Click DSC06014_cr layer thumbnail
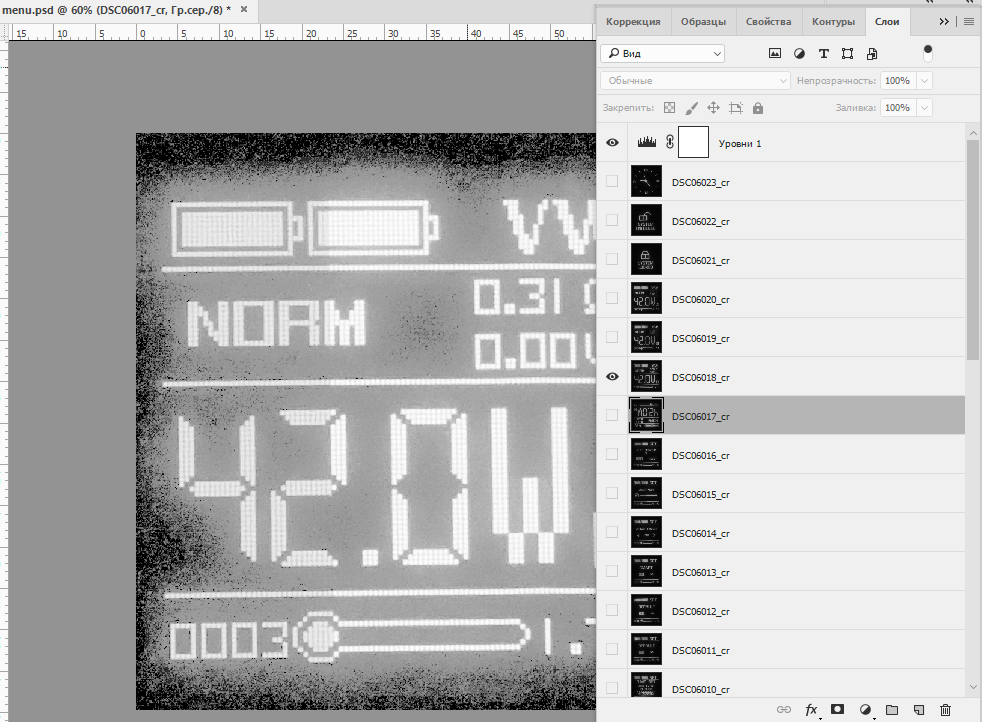This screenshot has width=982, height=722. (x=646, y=532)
